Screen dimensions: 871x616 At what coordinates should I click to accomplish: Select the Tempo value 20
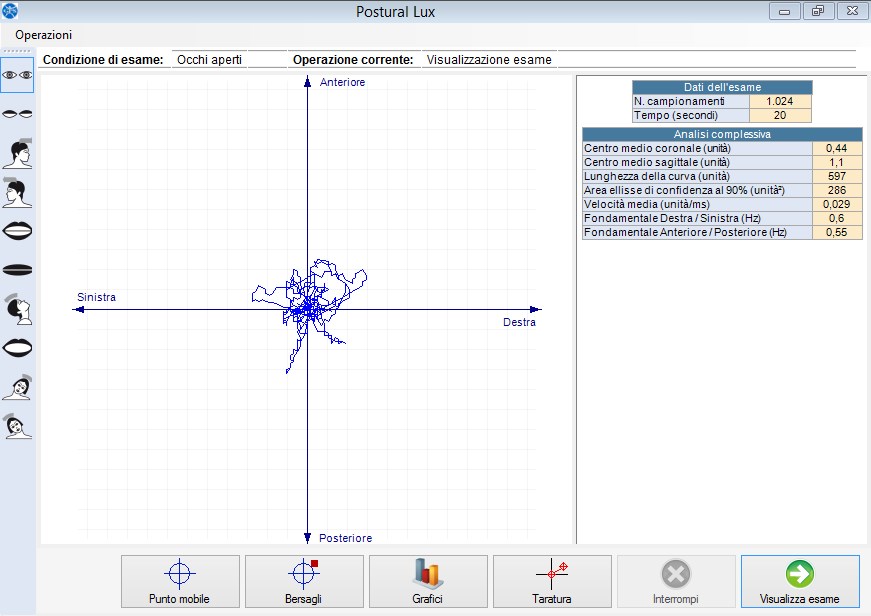click(780, 115)
